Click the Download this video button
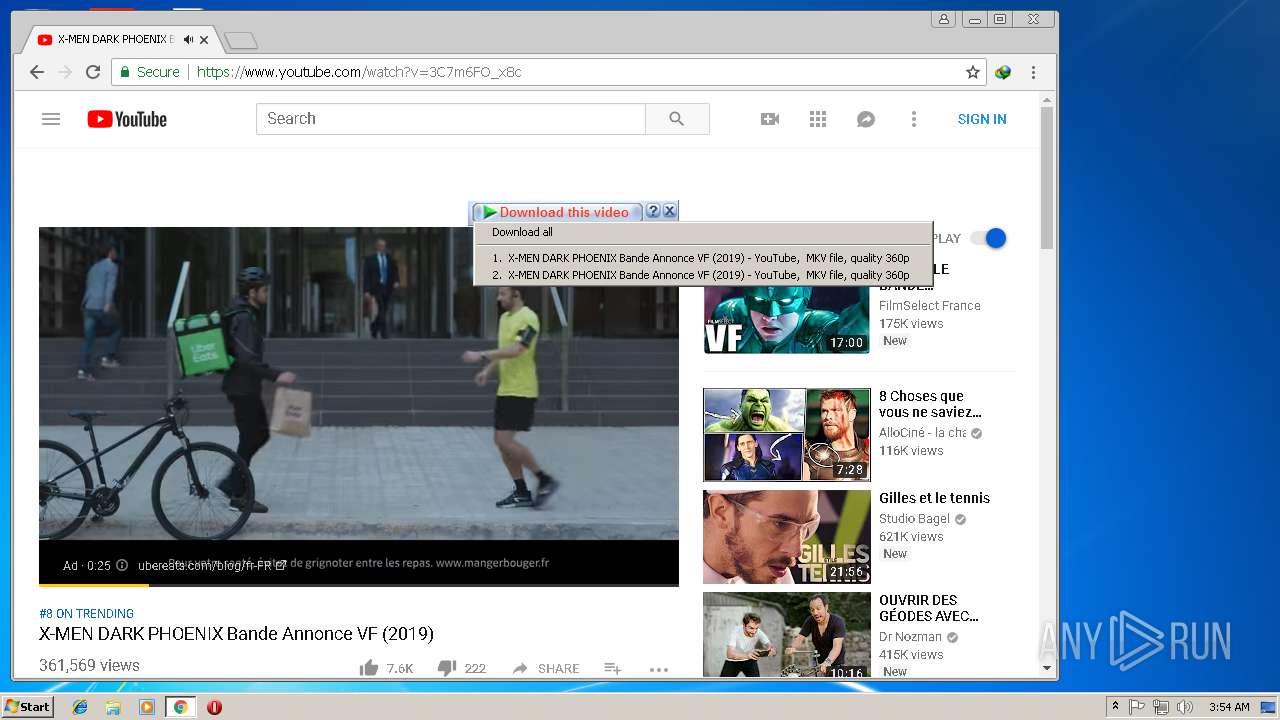1280x720 pixels. coord(556,212)
